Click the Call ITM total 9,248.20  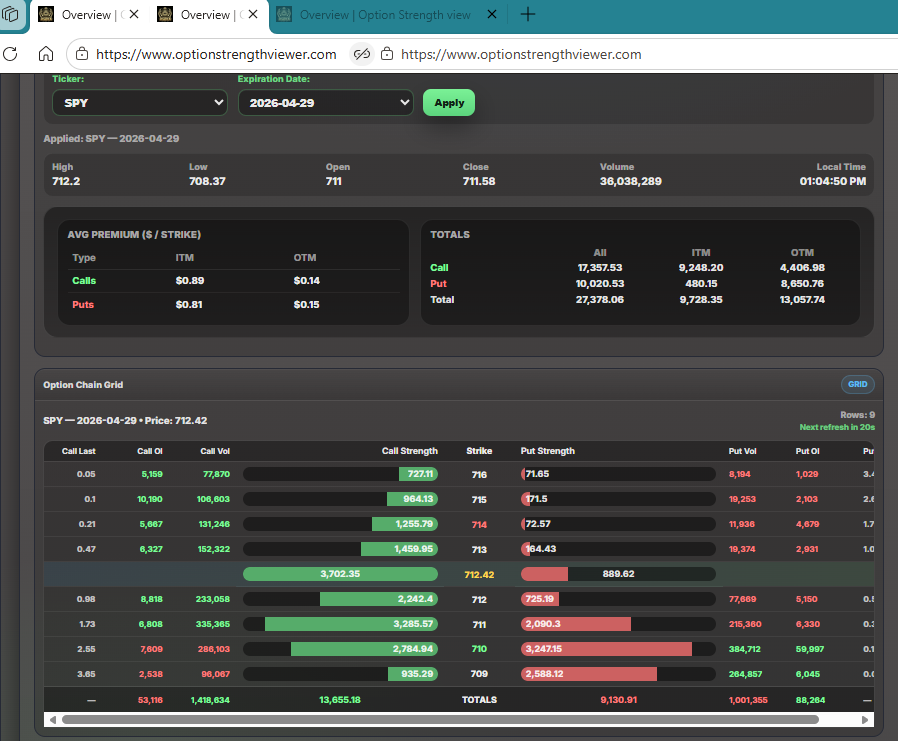point(701,267)
